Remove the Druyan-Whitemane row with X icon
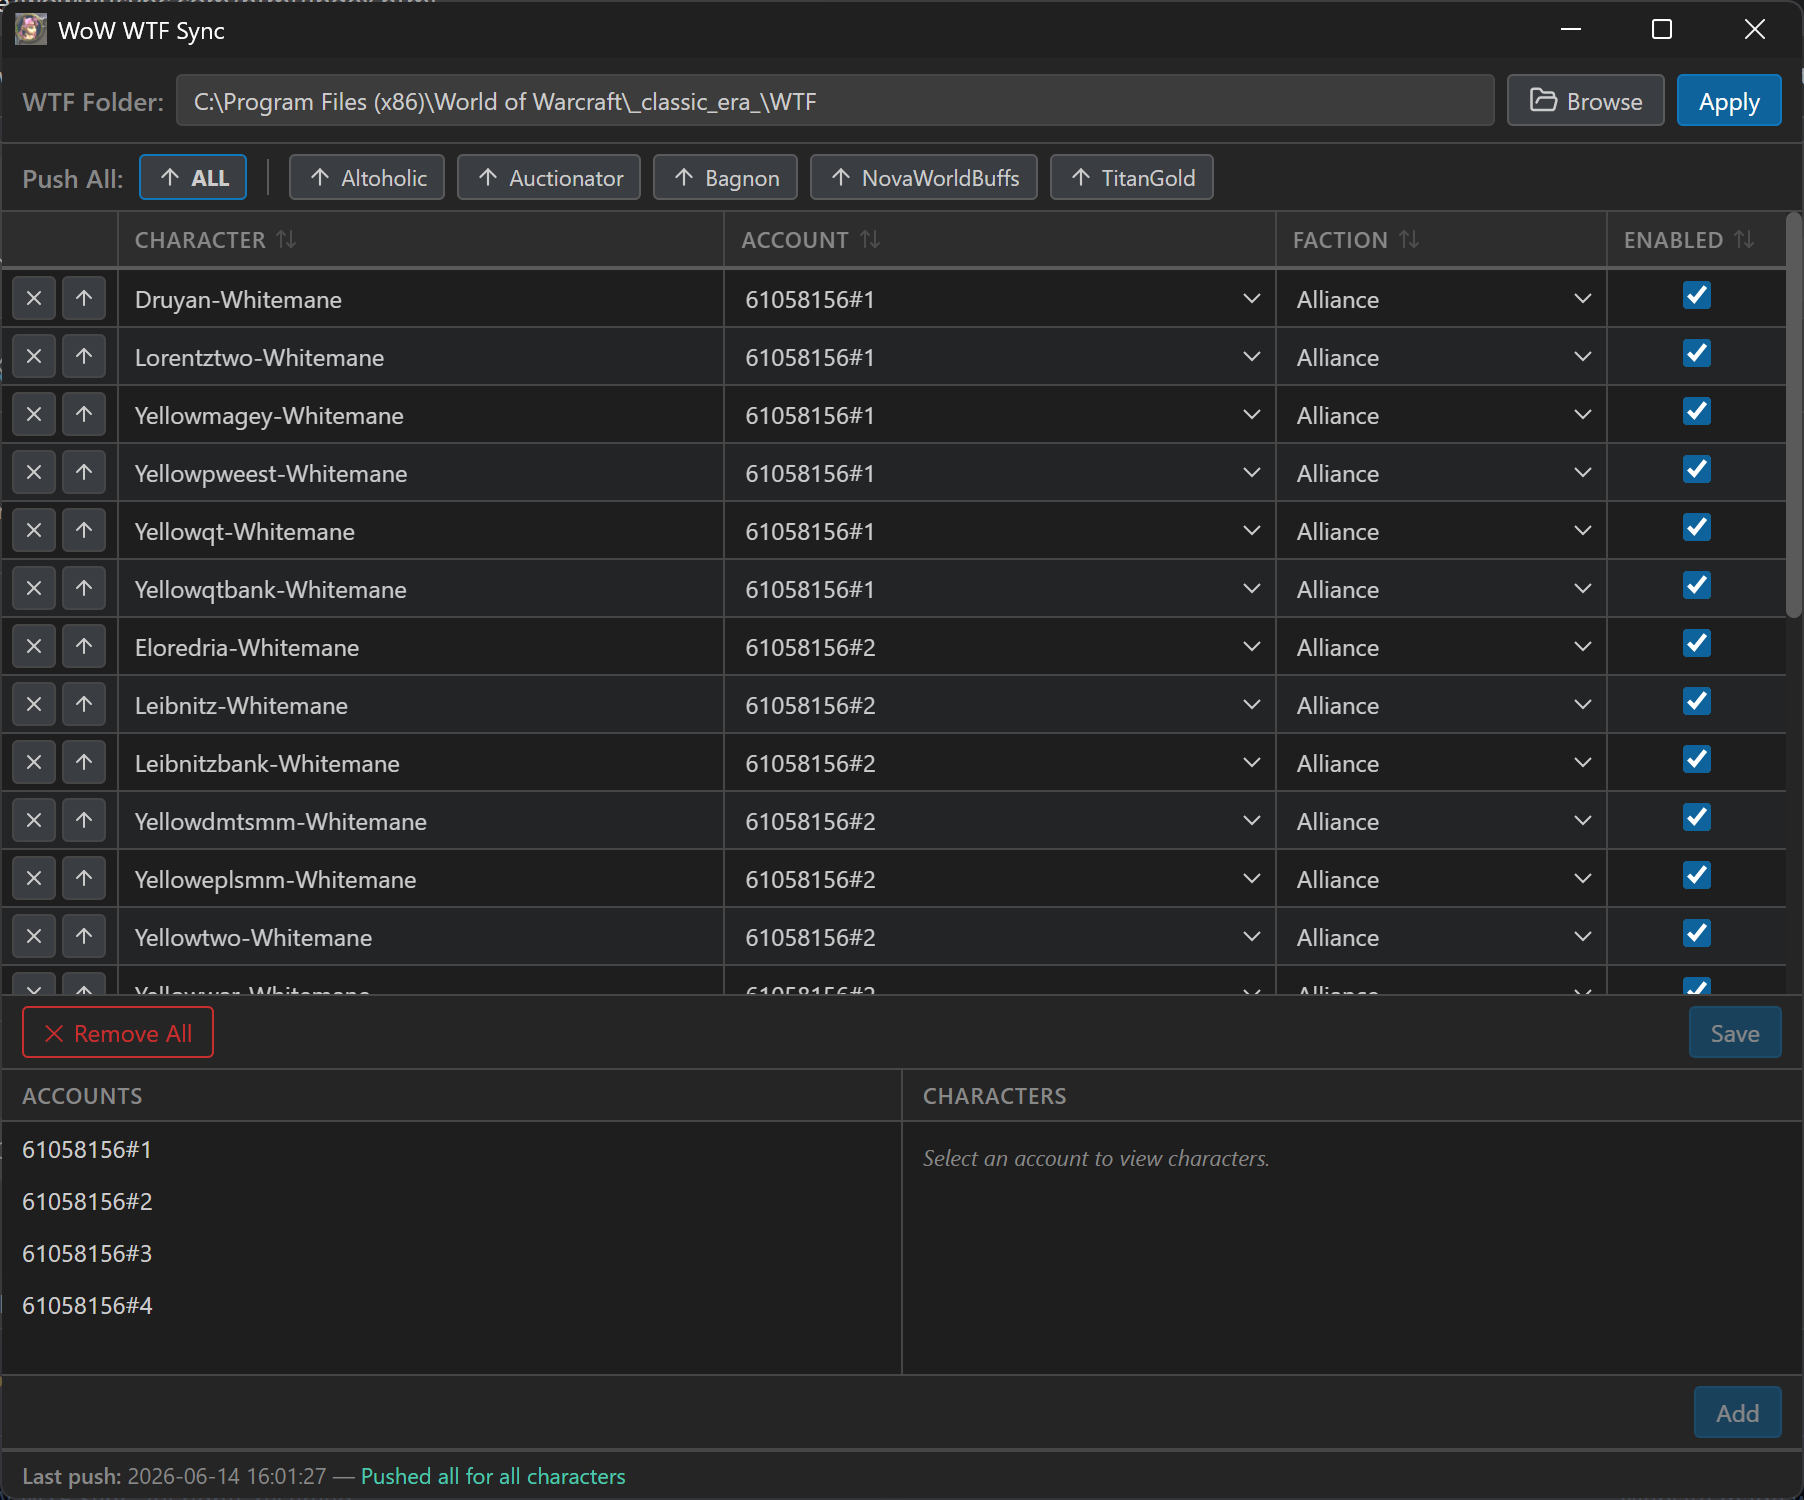The width and height of the screenshot is (1804, 1500). 34,298
